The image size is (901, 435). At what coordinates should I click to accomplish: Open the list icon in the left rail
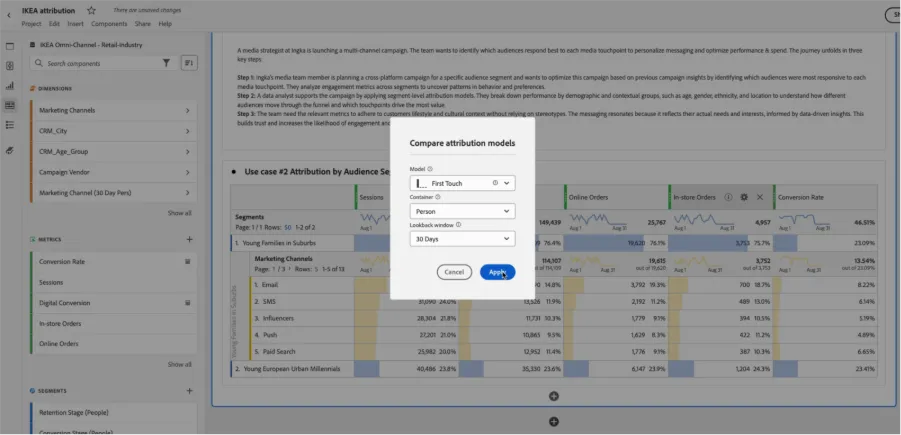tap(10, 125)
